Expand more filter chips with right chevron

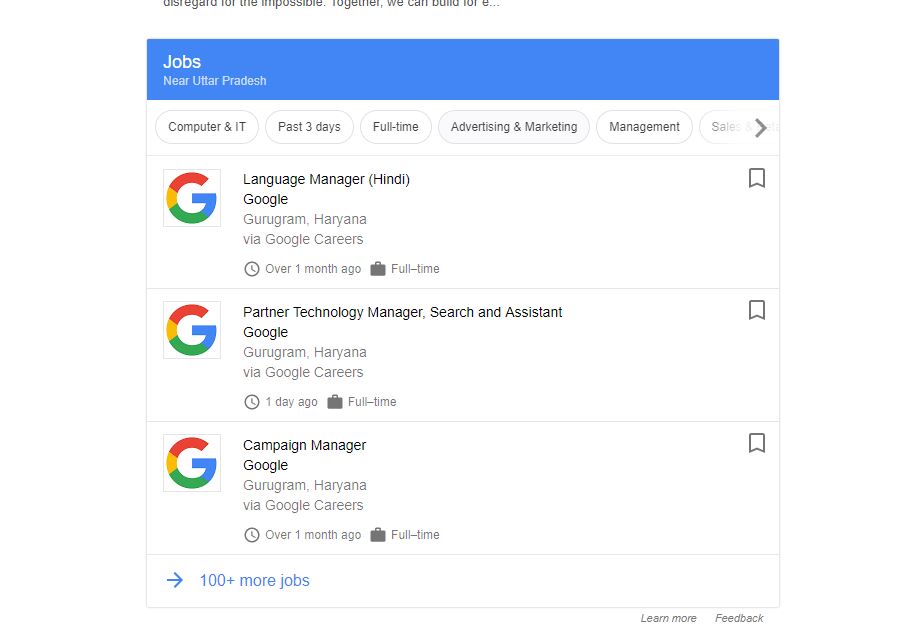(x=760, y=128)
